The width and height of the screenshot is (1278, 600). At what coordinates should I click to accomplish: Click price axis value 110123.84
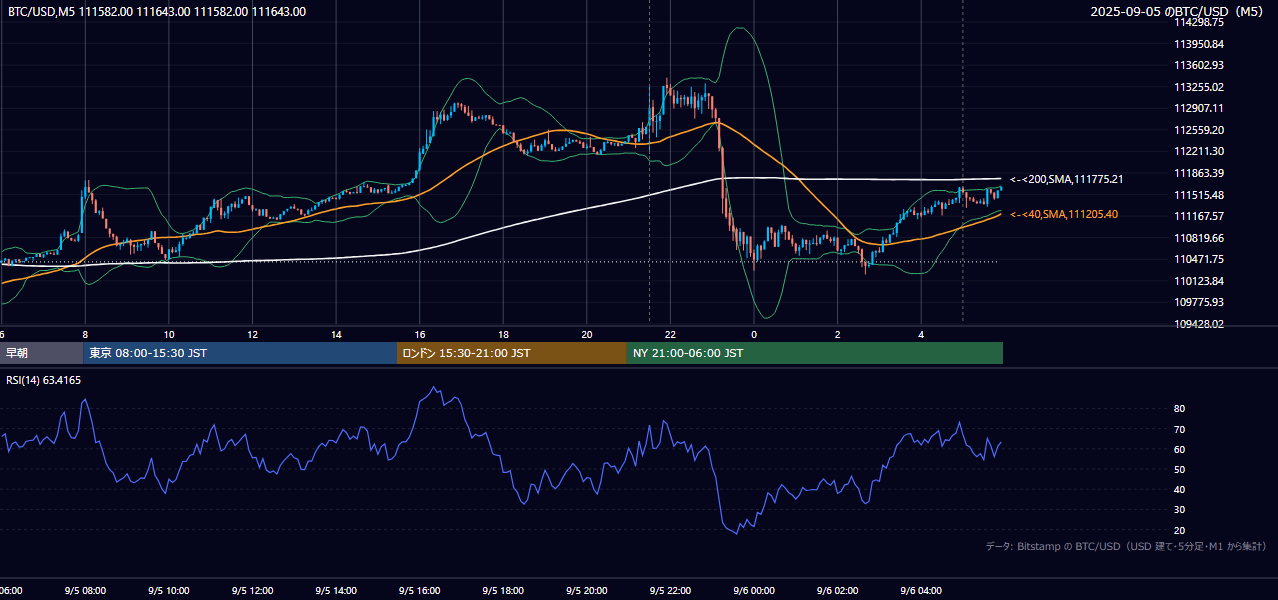coord(1199,281)
